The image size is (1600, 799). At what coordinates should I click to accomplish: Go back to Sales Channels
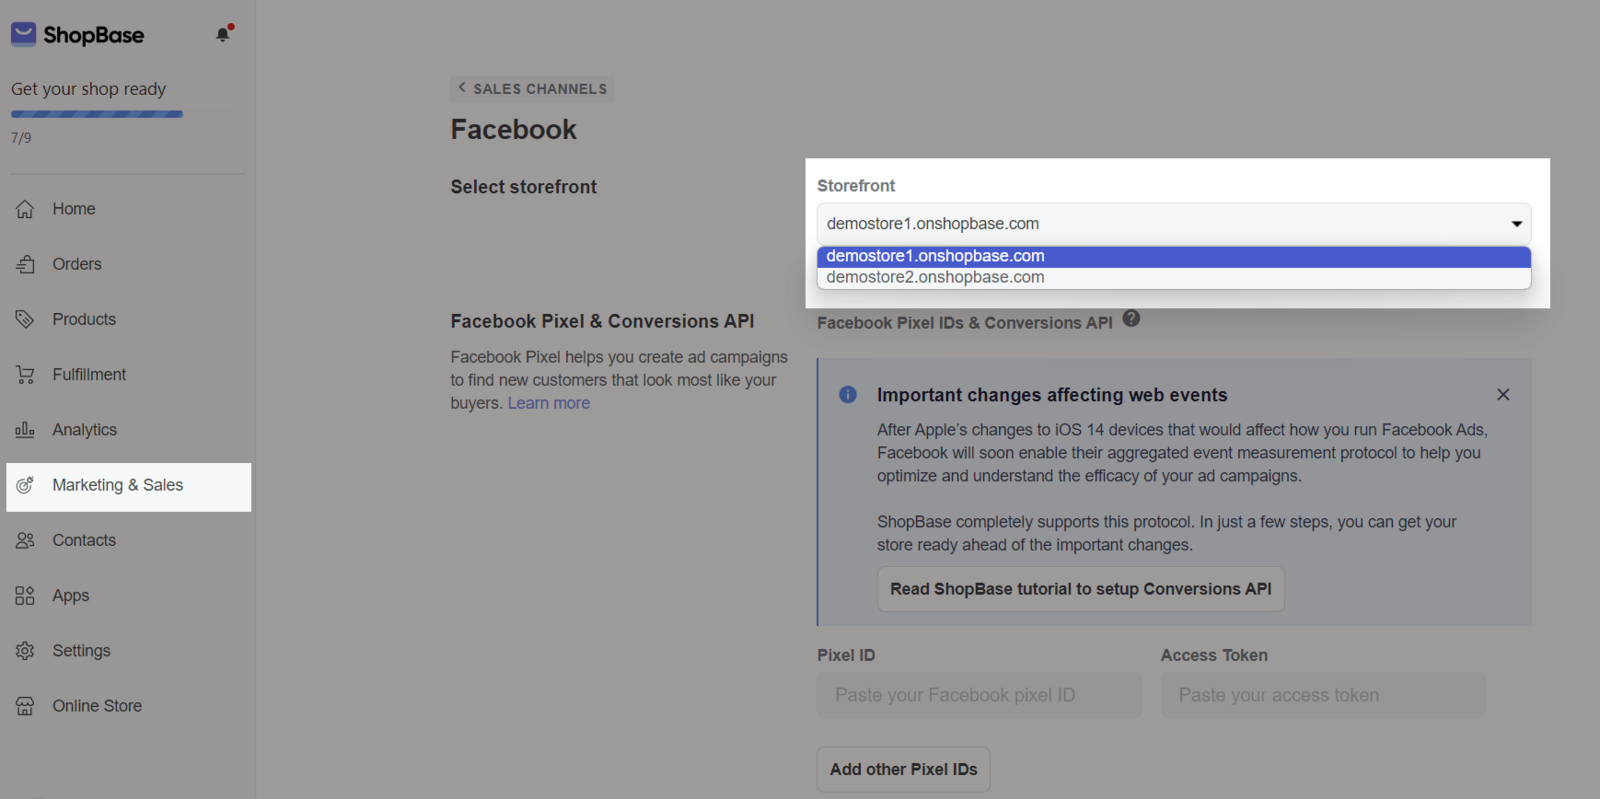tap(532, 89)
